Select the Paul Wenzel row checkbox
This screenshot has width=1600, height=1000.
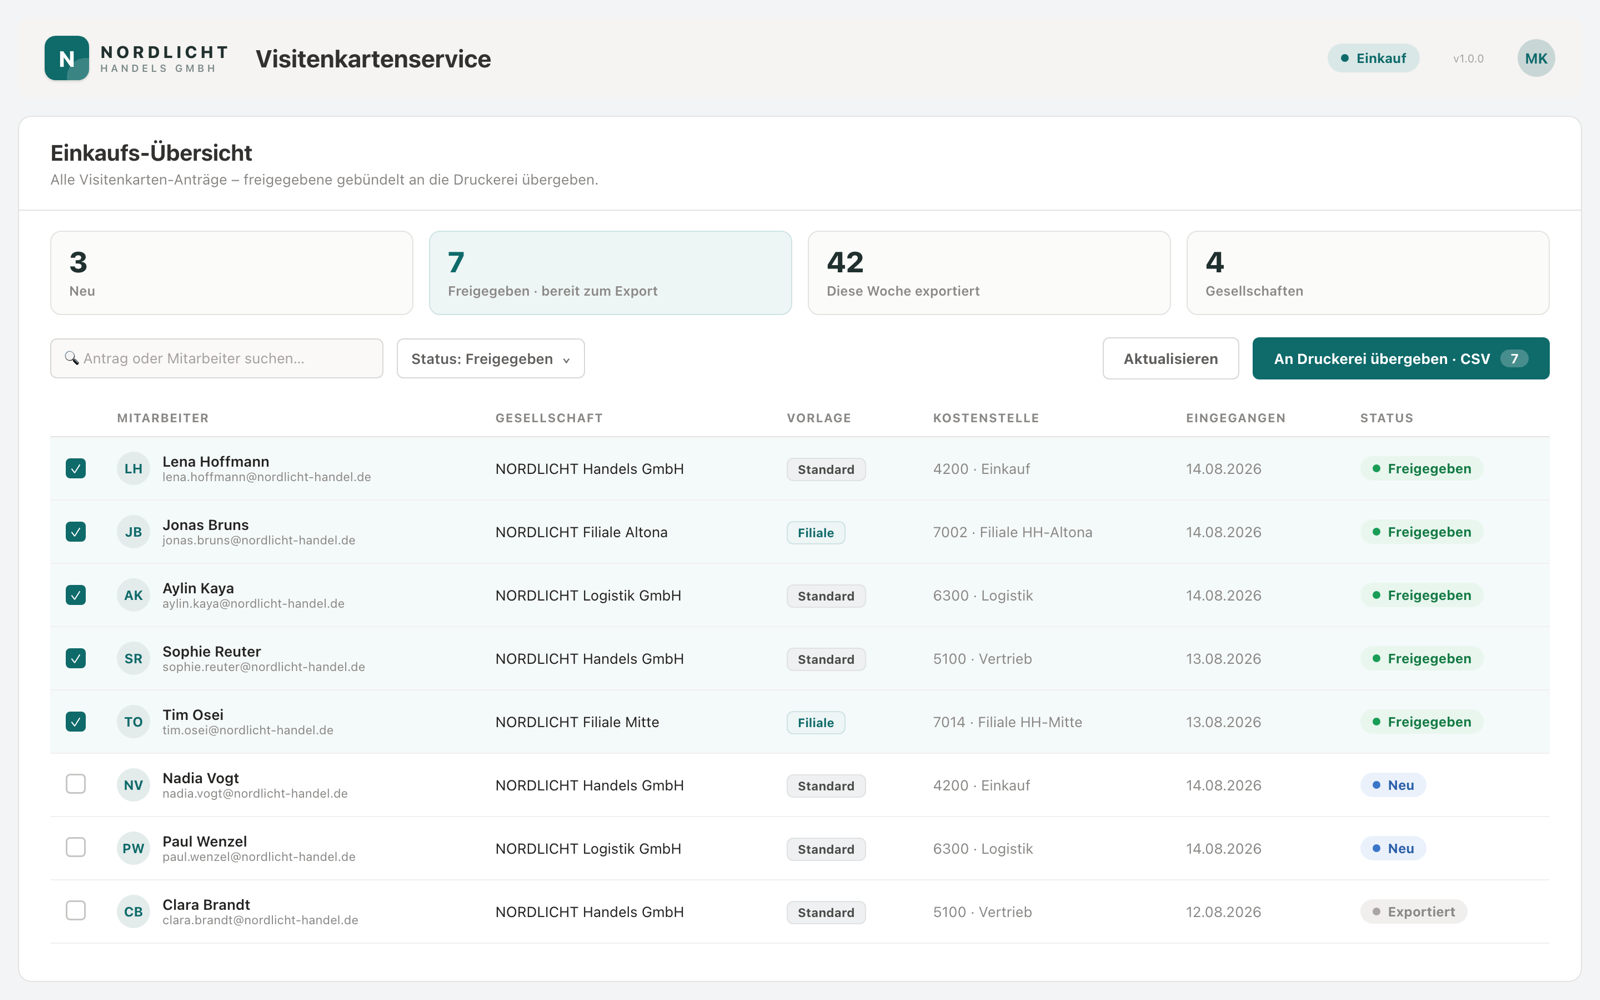pos(76,847)
